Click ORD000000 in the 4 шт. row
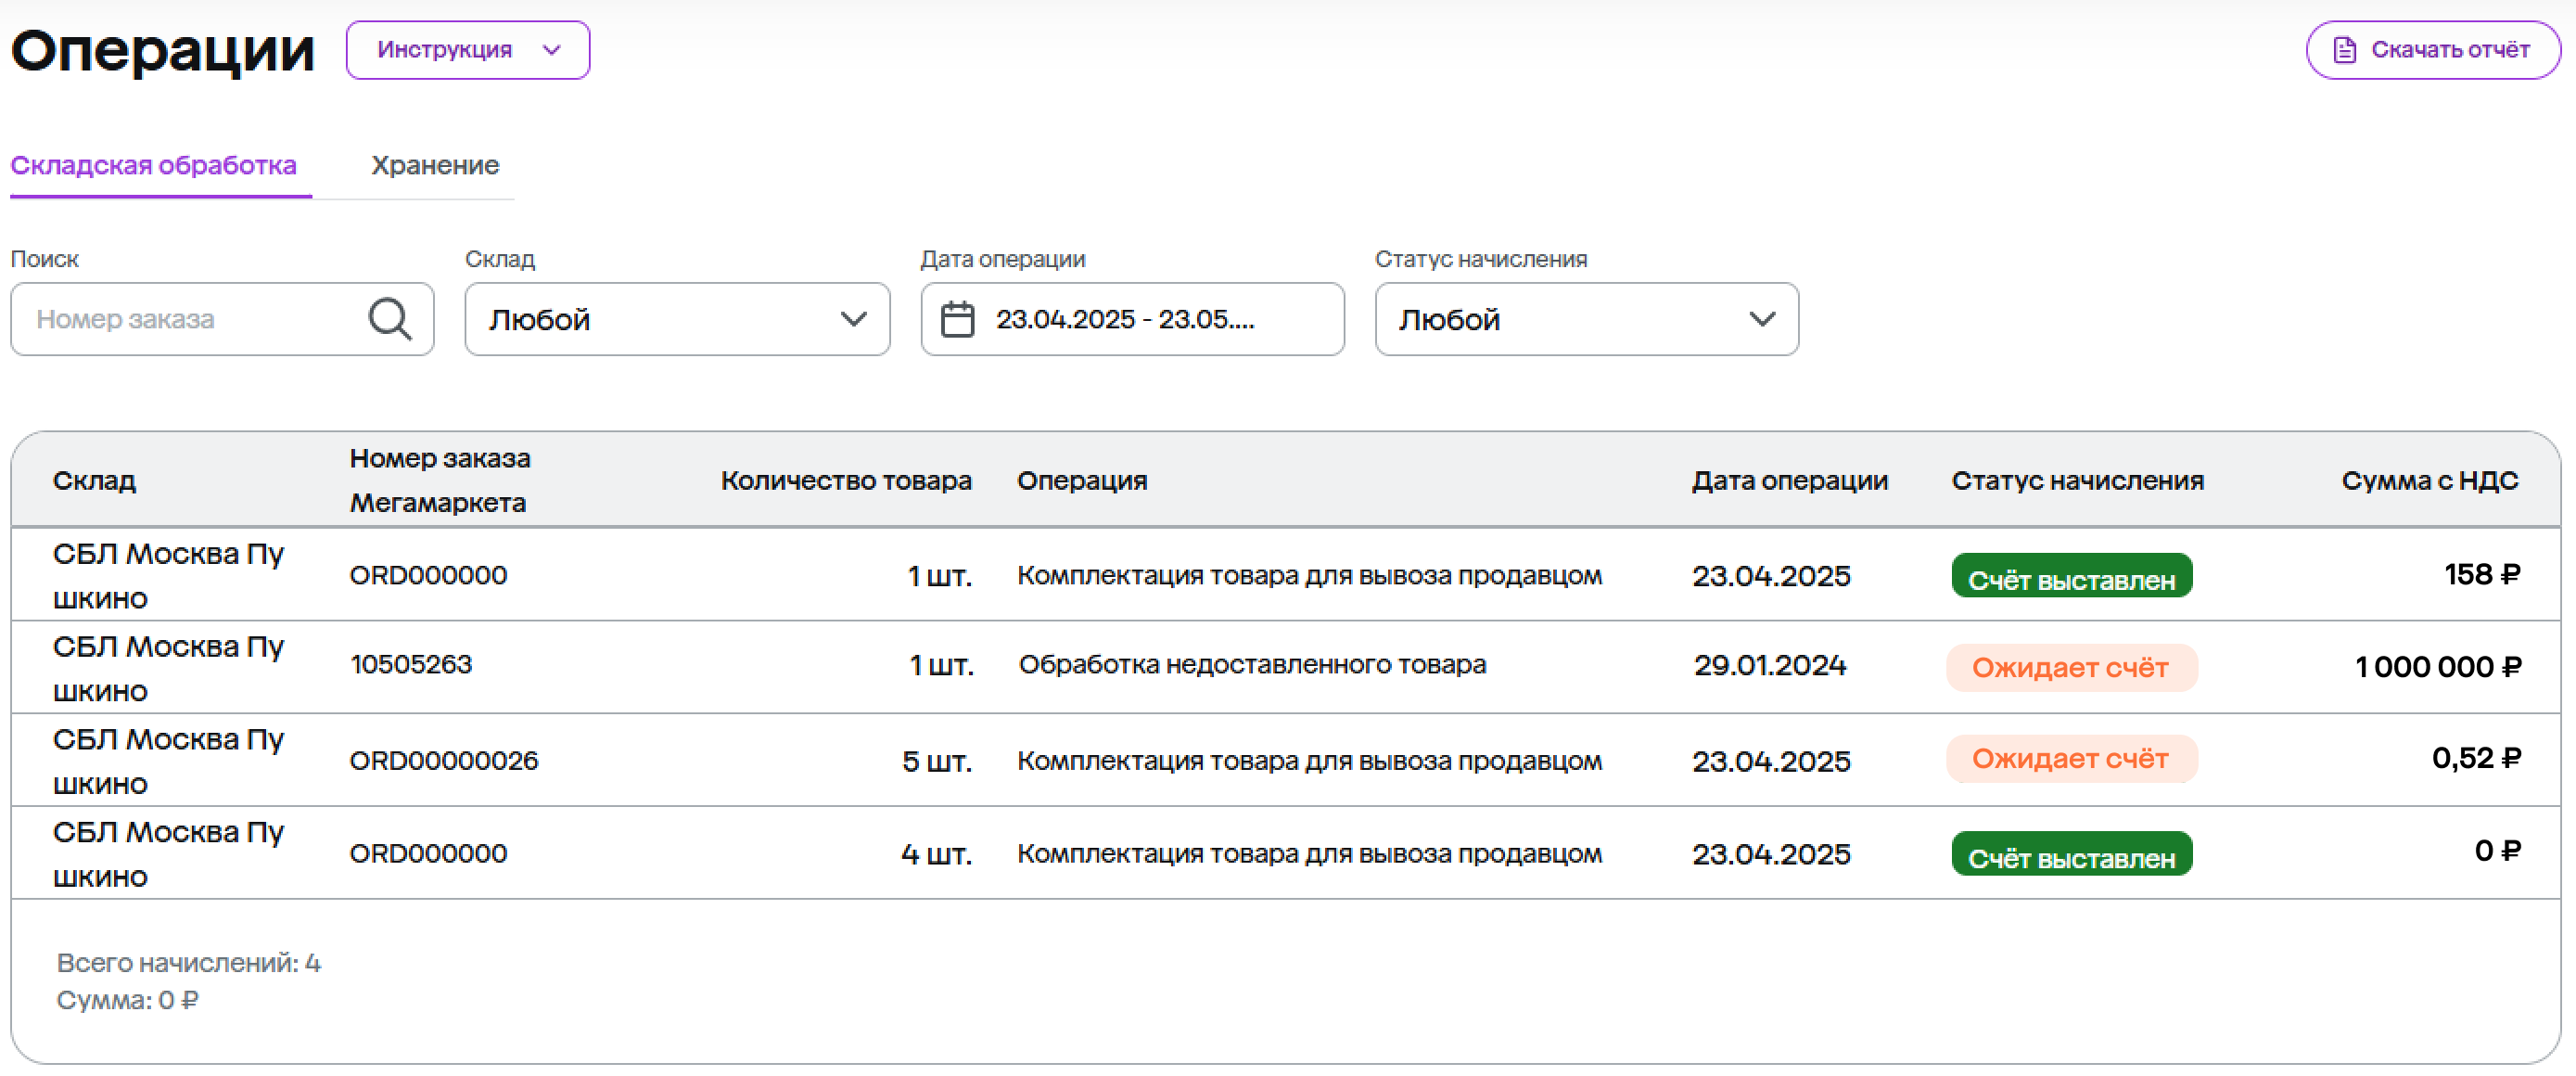Viewport: 2576px width, 1076px height. click(x=428, y=854)
